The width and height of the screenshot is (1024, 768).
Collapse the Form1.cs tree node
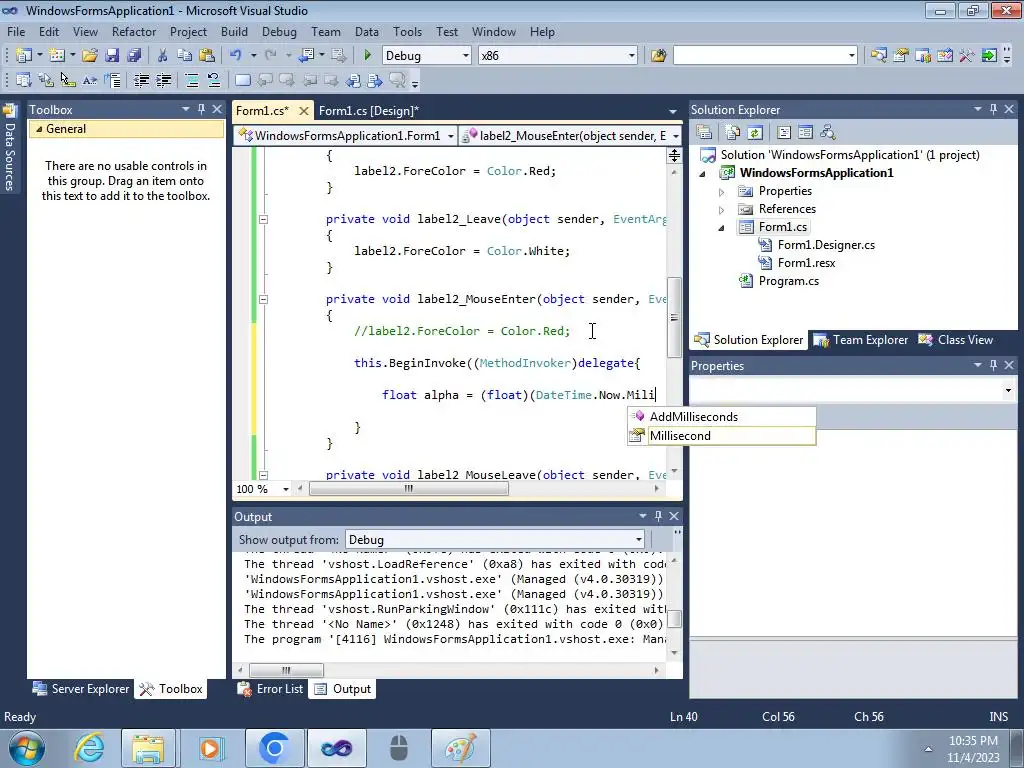tap(722, 228)
